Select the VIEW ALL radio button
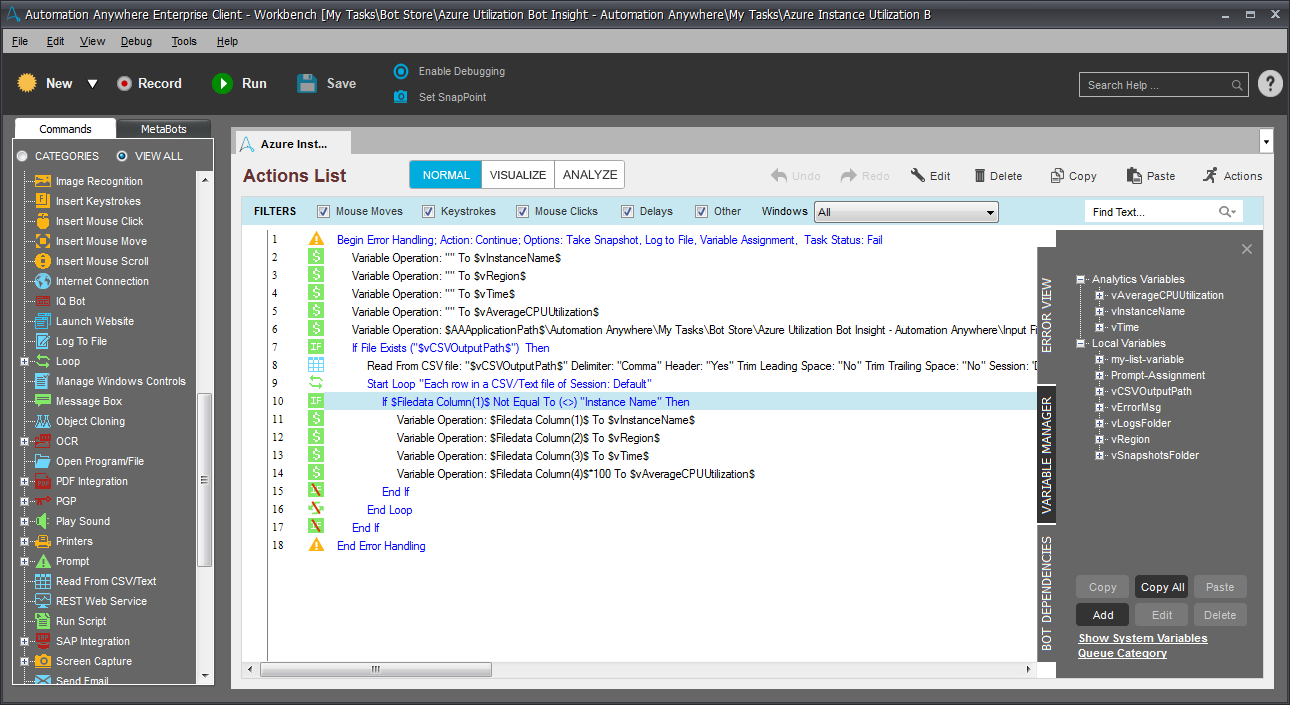 click(122, 156)
